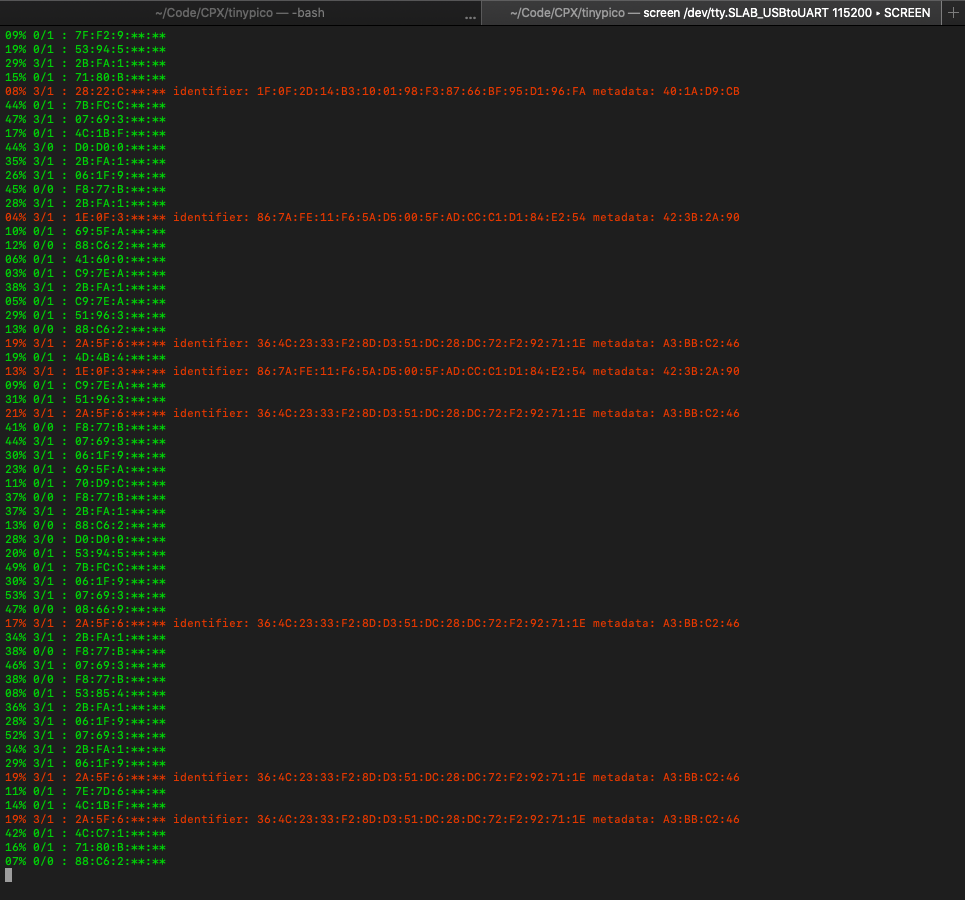Screen dimensions: 965x900
Task: Click the 11% 7E:7D:6 entry
Action: (x=86, y=791)
